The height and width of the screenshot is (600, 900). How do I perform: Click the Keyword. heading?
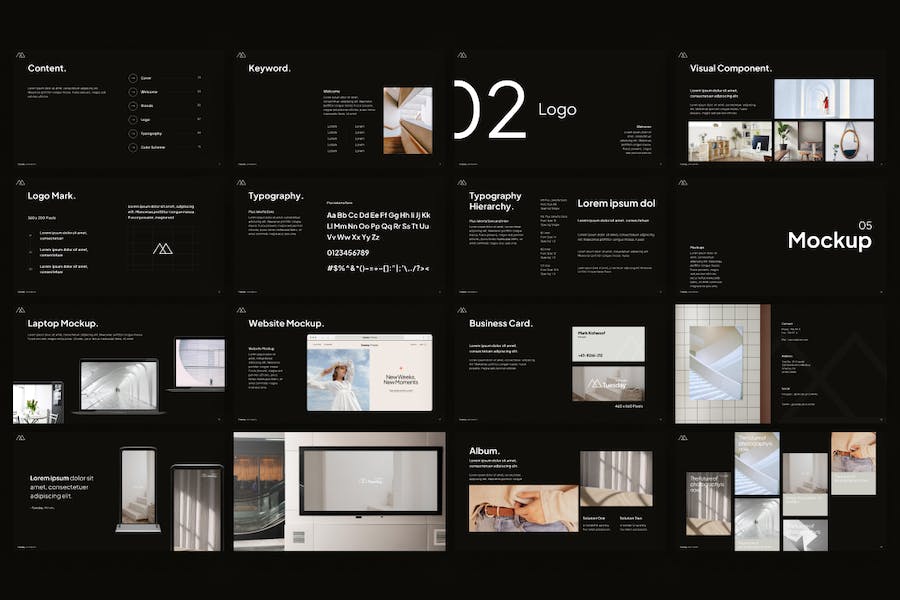(270, 68)
